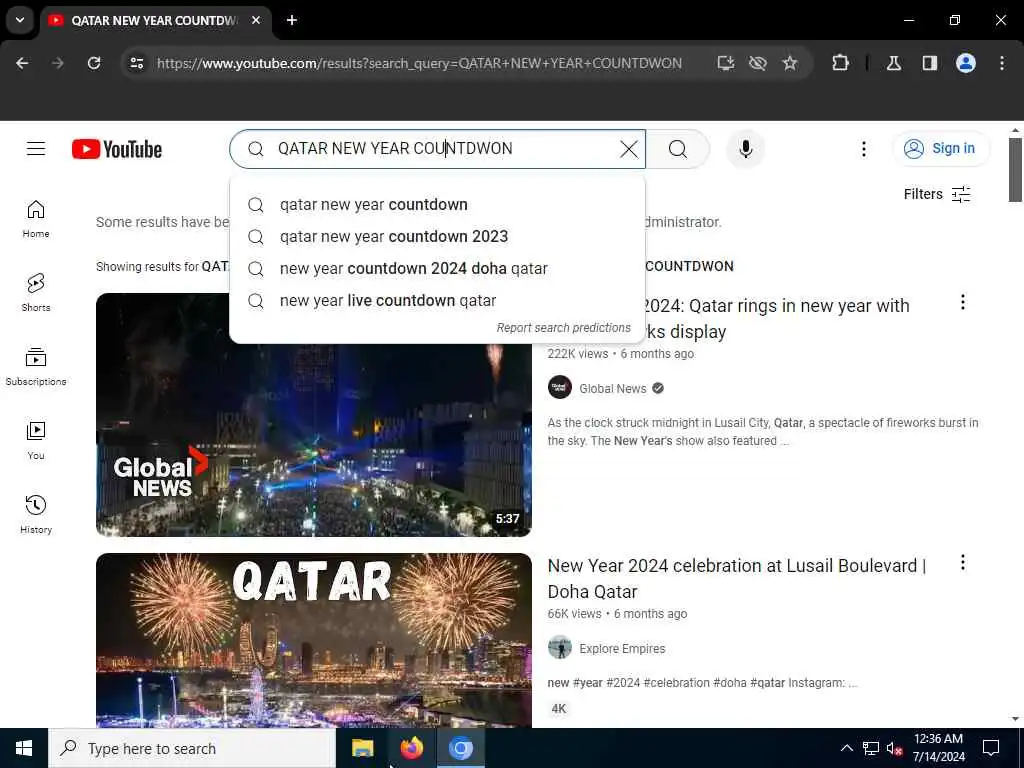
Task: Close the YouTube tab
Action: pyautogui.click(x=256, y=20)
